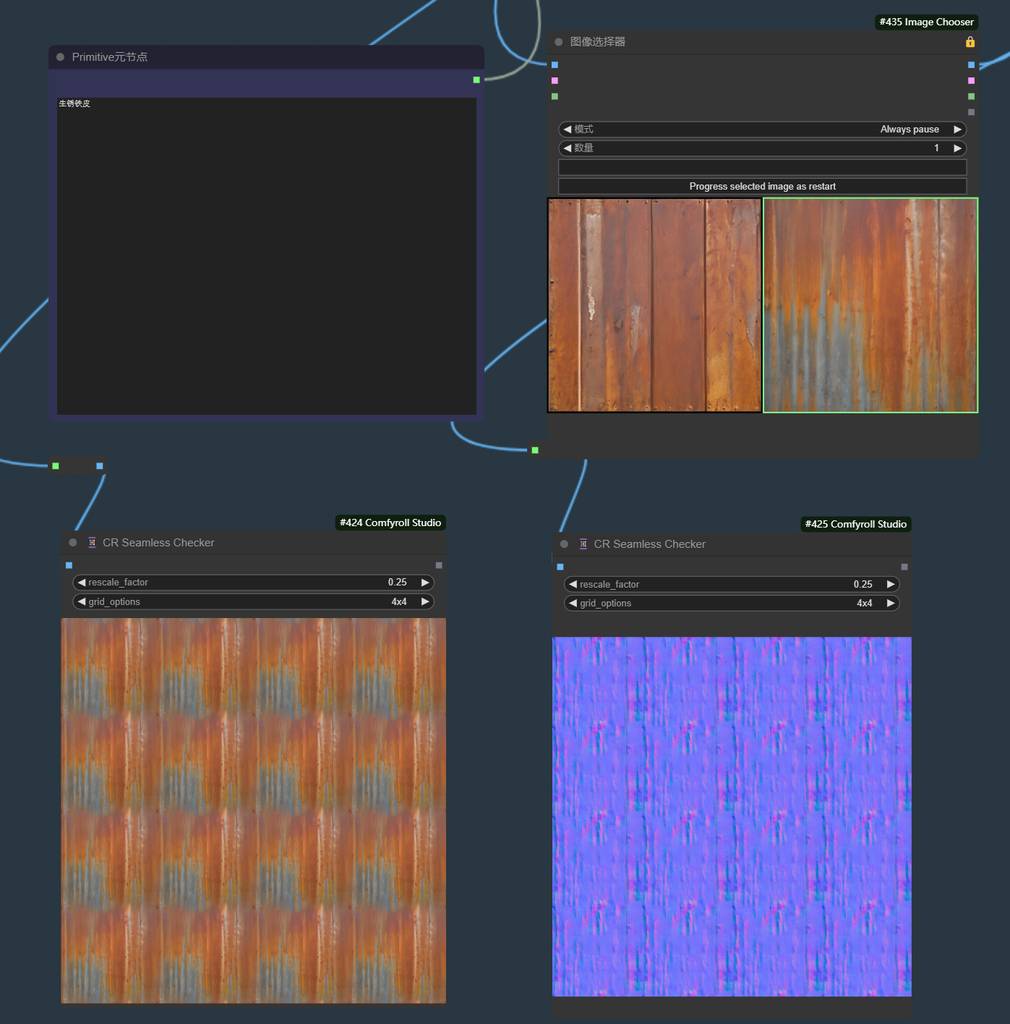The height and width of the screenshot is (1024, 1010).
Task: Decrease rescale_factor on node #425 with left arrow
Action: (573, 584)
